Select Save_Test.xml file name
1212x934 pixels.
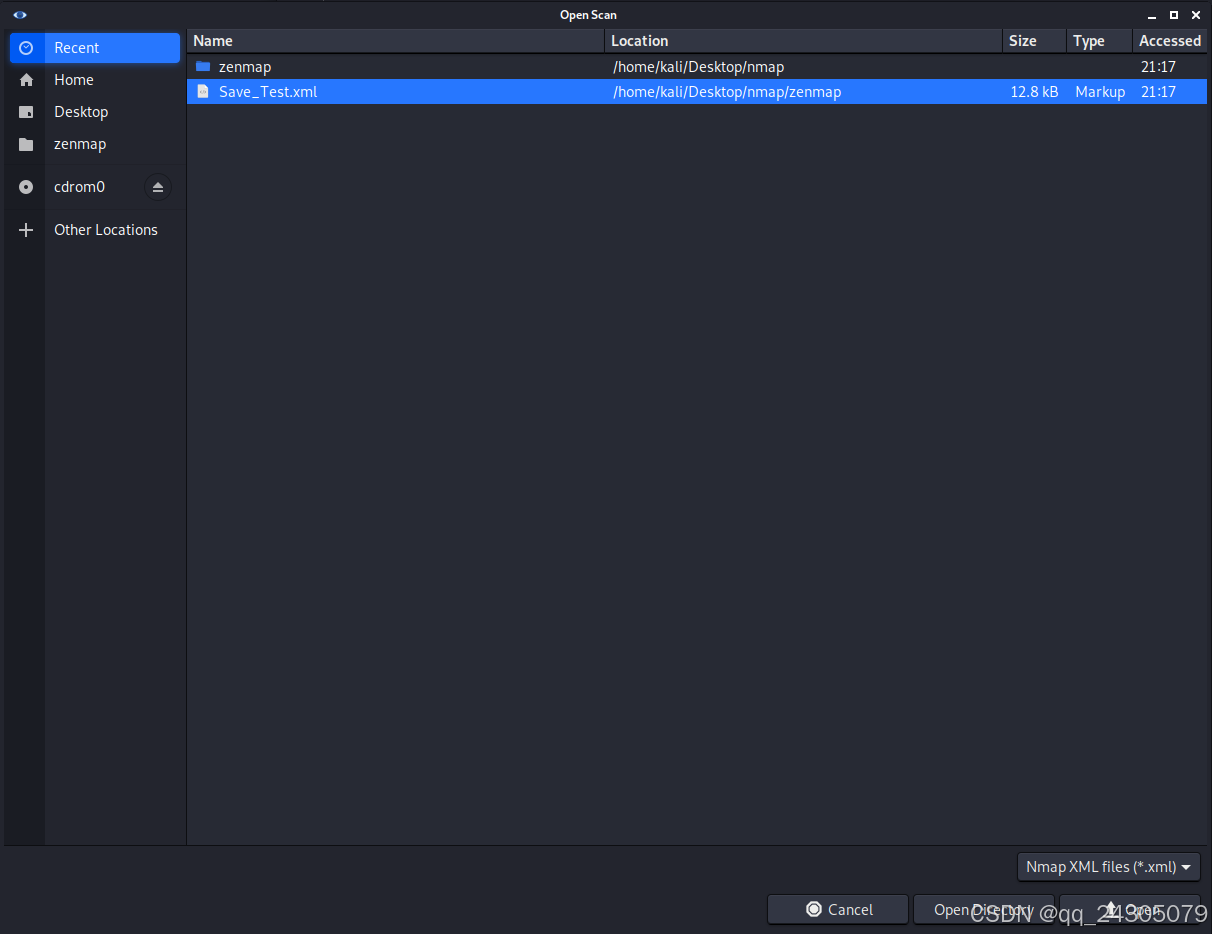268,92
